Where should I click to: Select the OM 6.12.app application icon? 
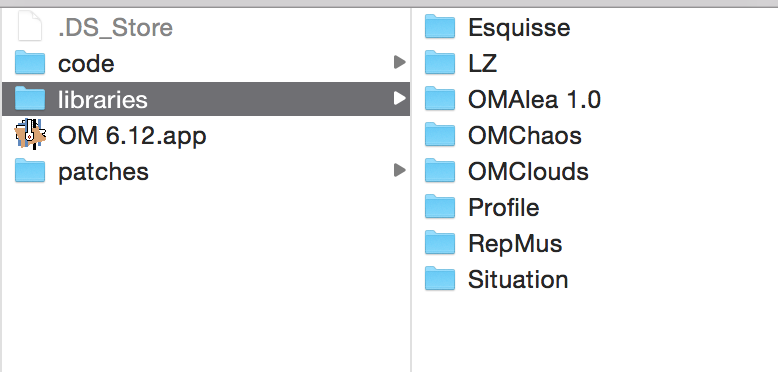point(30,135)
